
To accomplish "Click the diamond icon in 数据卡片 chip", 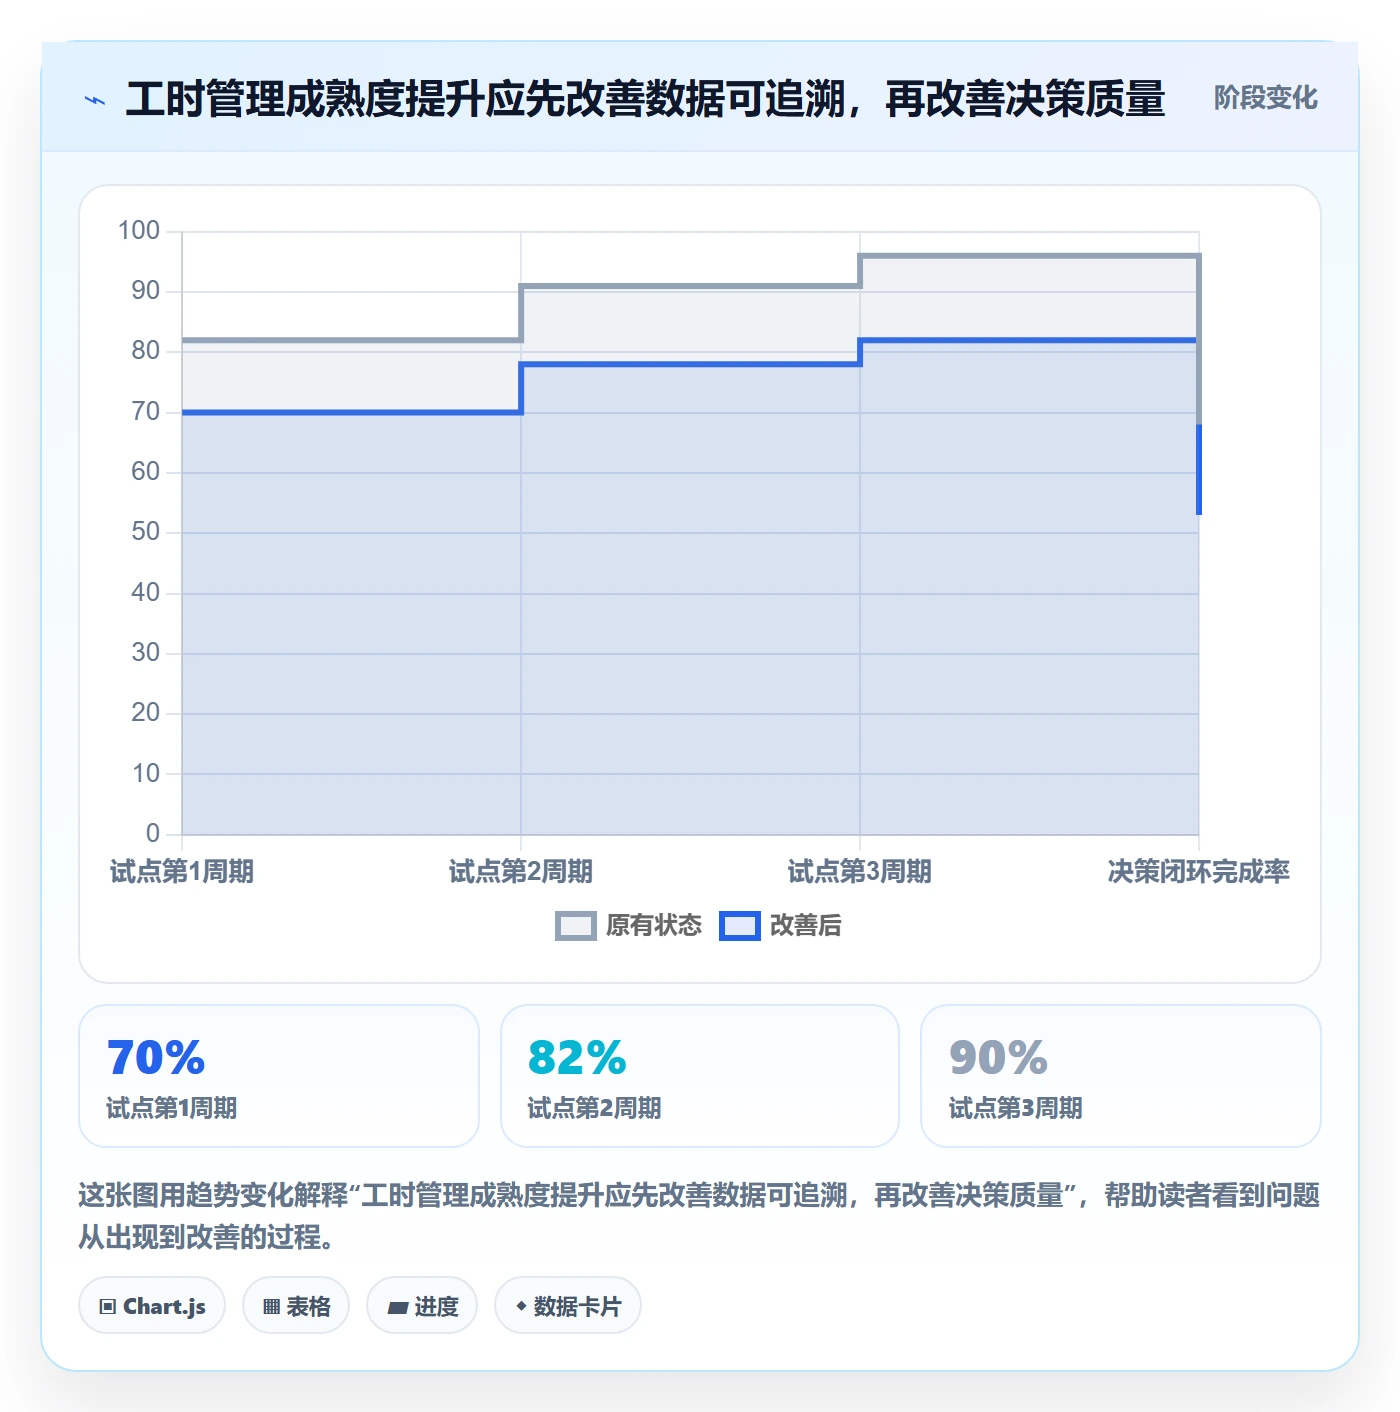I will (x=521, y=1306).
